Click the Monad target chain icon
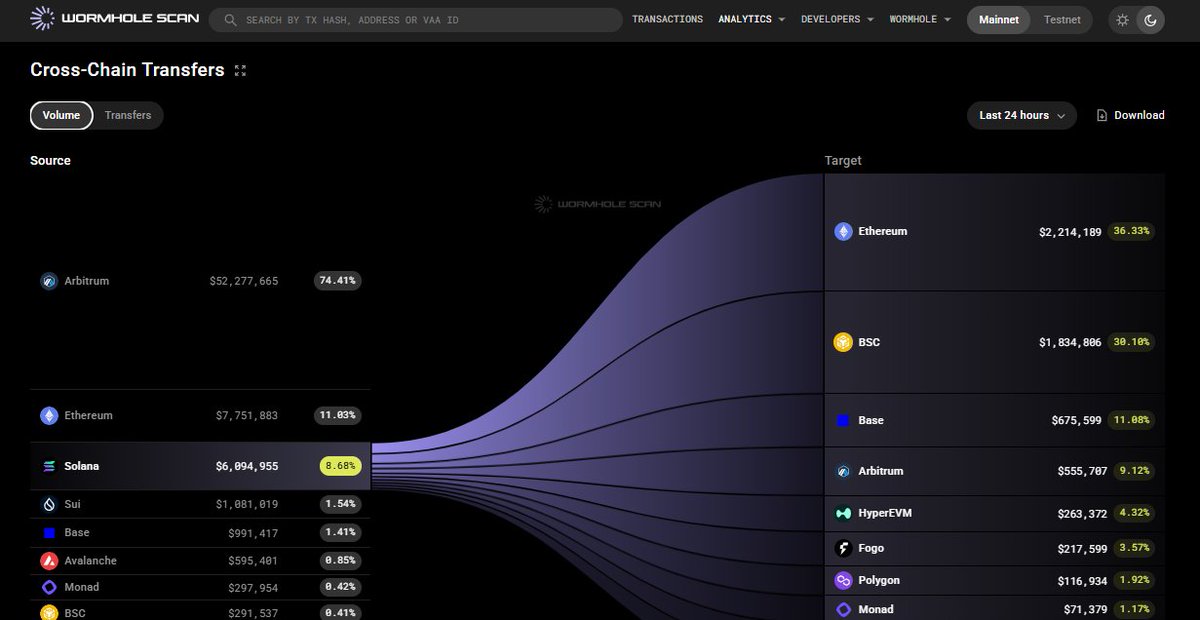Viewport: 1200px width, 620px height. pyautogui.click(x=843, y=609)
